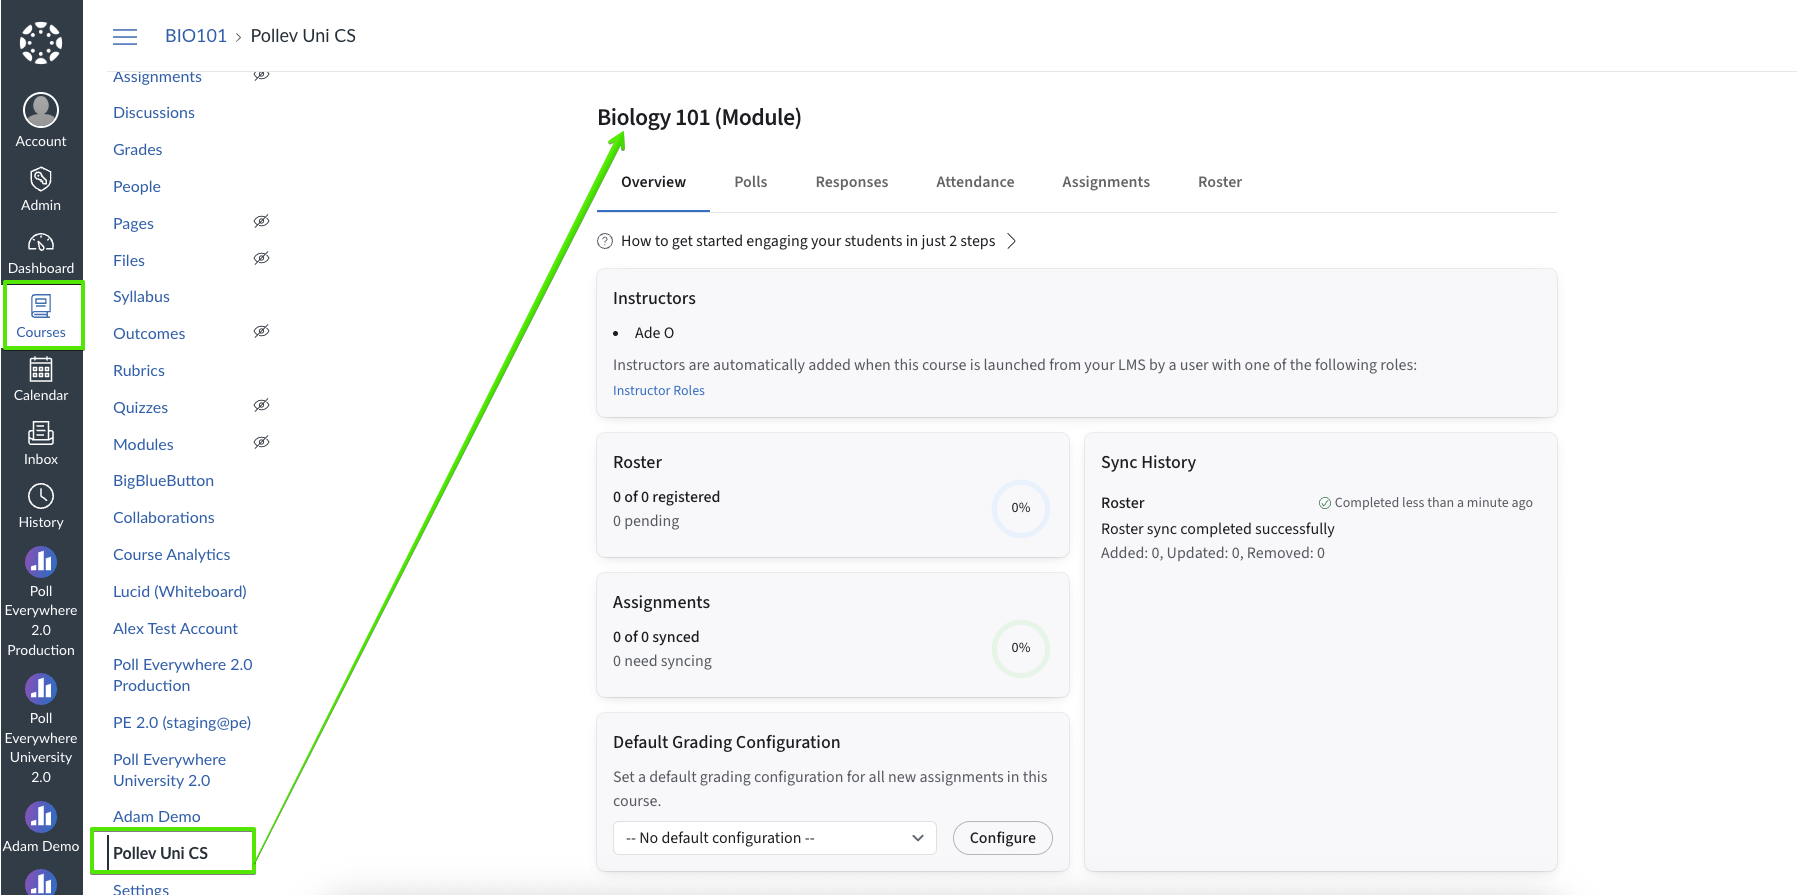Open the Inbox from the sidebar
The width and height of the screenshot is (1797, 895).
(41, 441)
